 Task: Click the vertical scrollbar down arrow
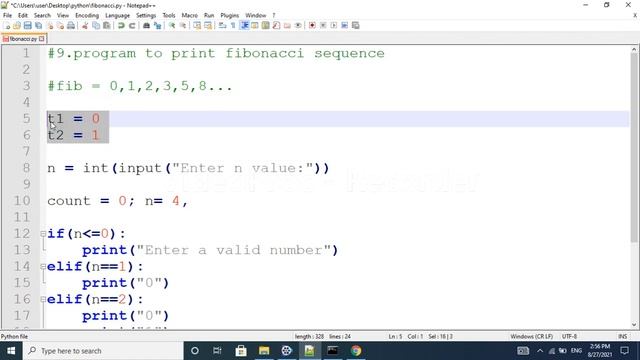(x=634, y=325)
